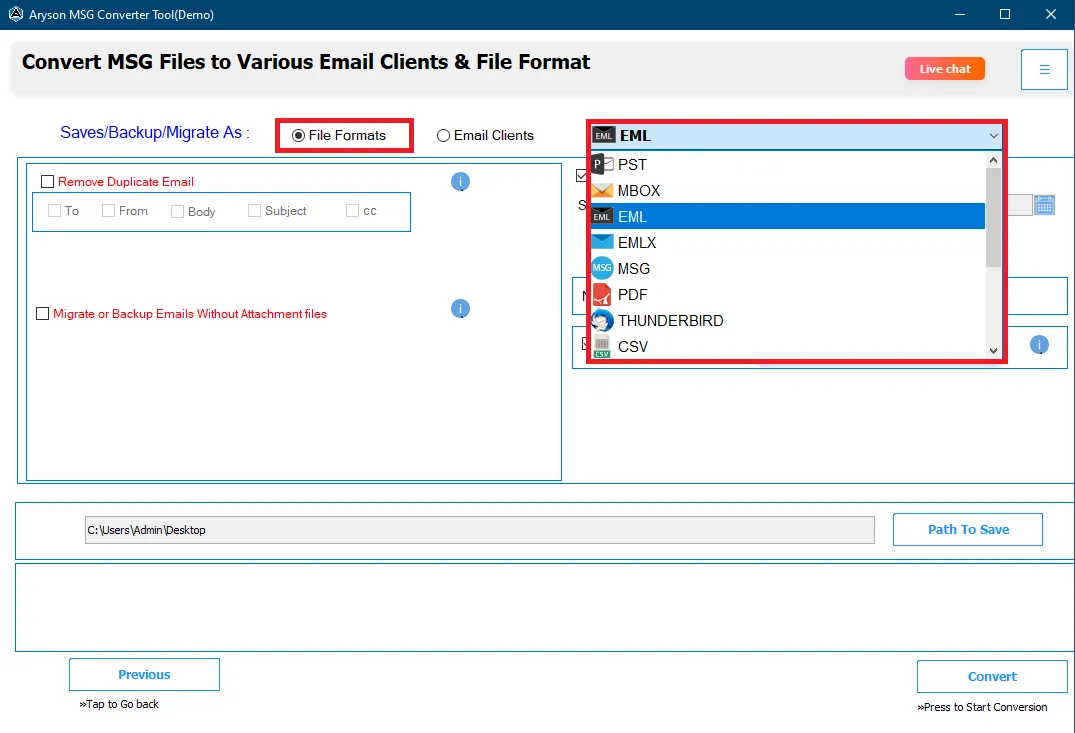
Task: Click the PST Outlook icon in list
Action: coord(603,165)
